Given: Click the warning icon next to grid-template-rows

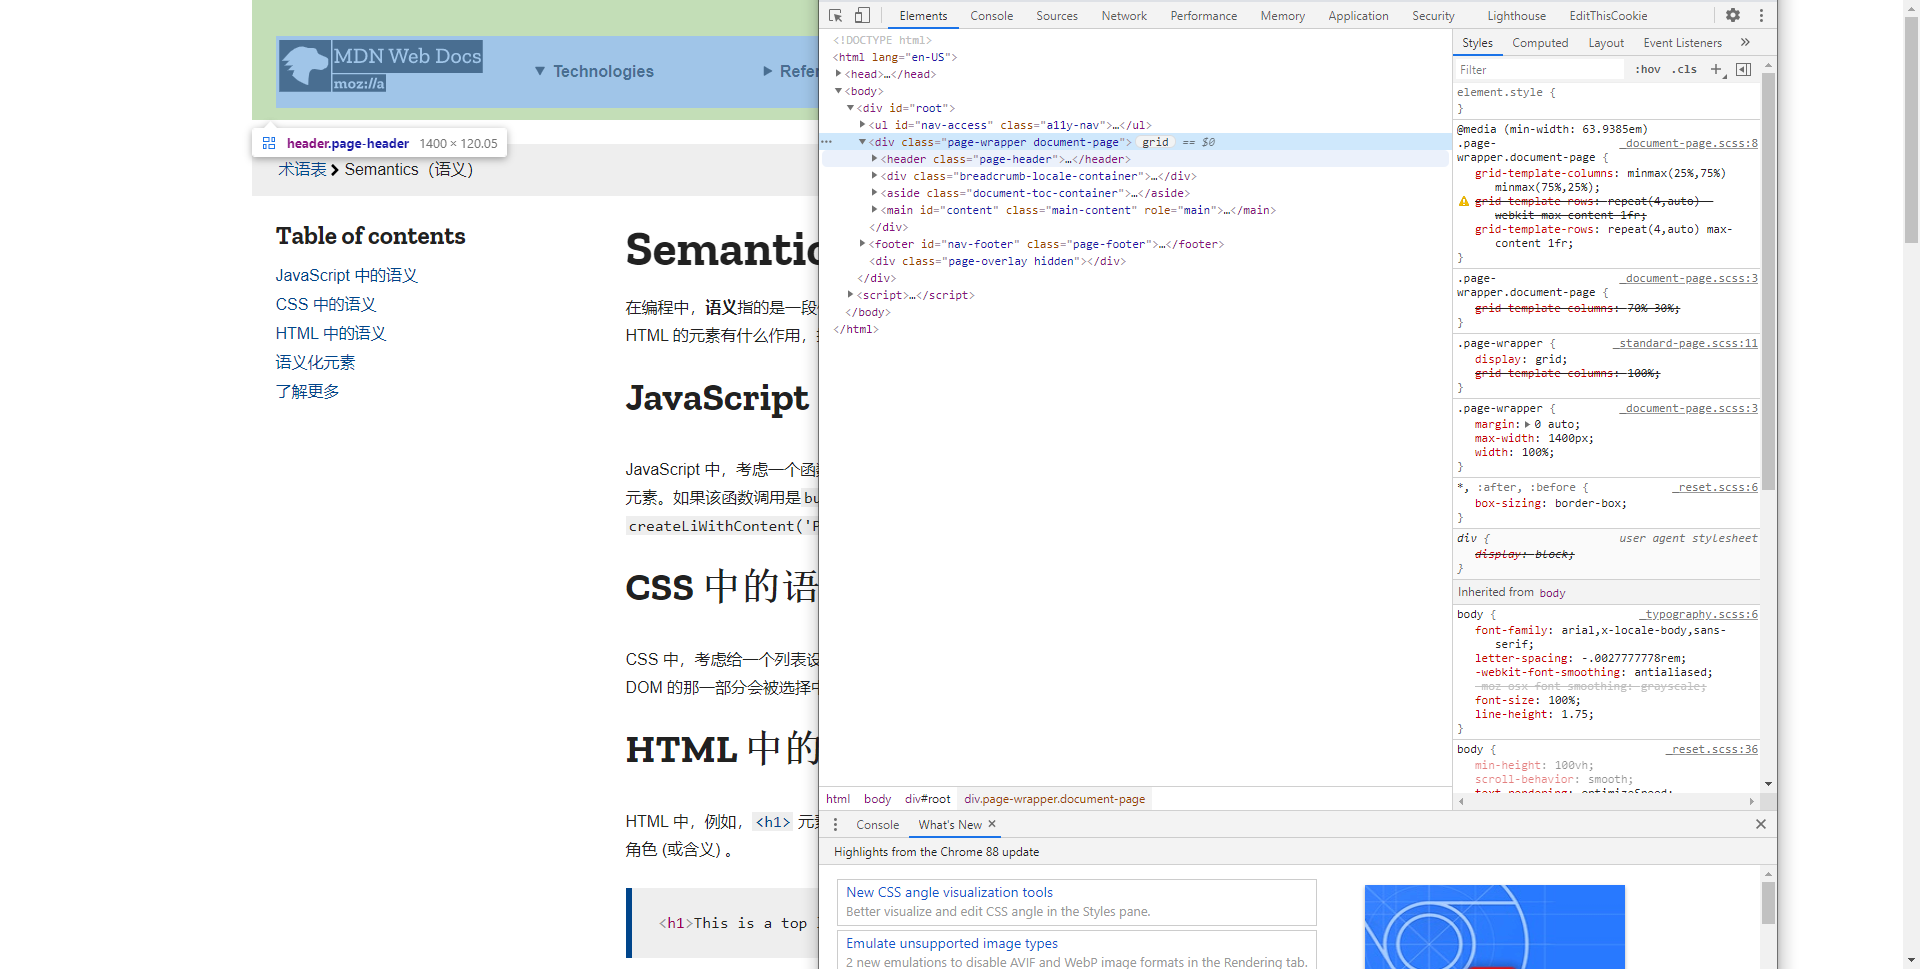Looking at the screenshot, I should [x=1464, y=201].
